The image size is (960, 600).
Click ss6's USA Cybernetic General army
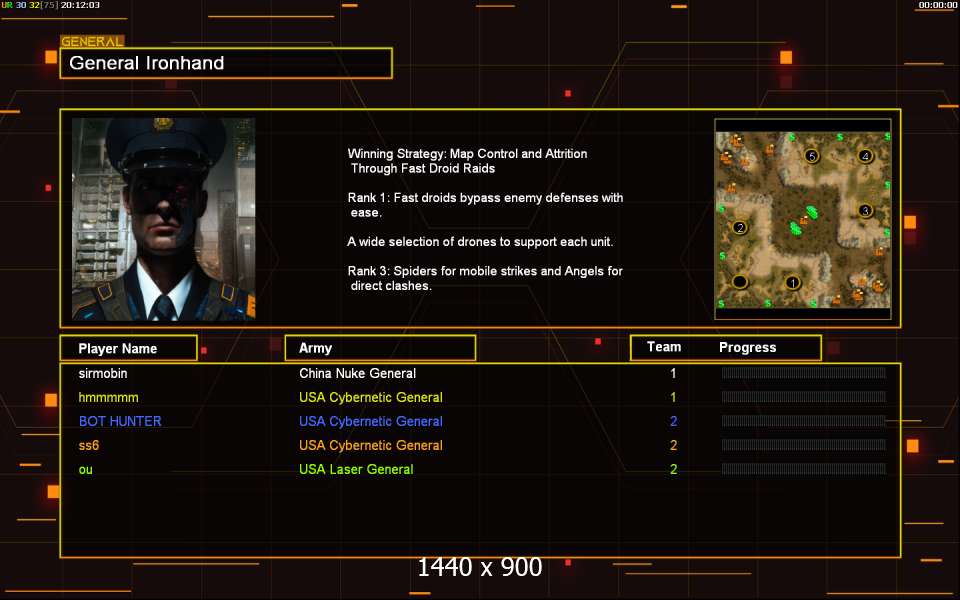pyautogui.click(x=370, y=445)
